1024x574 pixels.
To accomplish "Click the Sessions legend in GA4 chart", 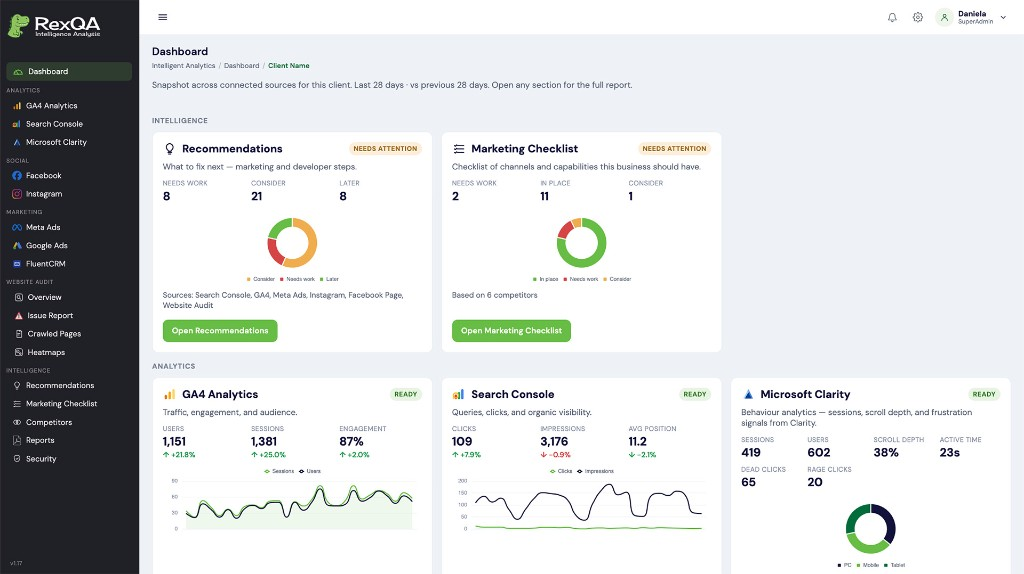I will coord(279,471).
